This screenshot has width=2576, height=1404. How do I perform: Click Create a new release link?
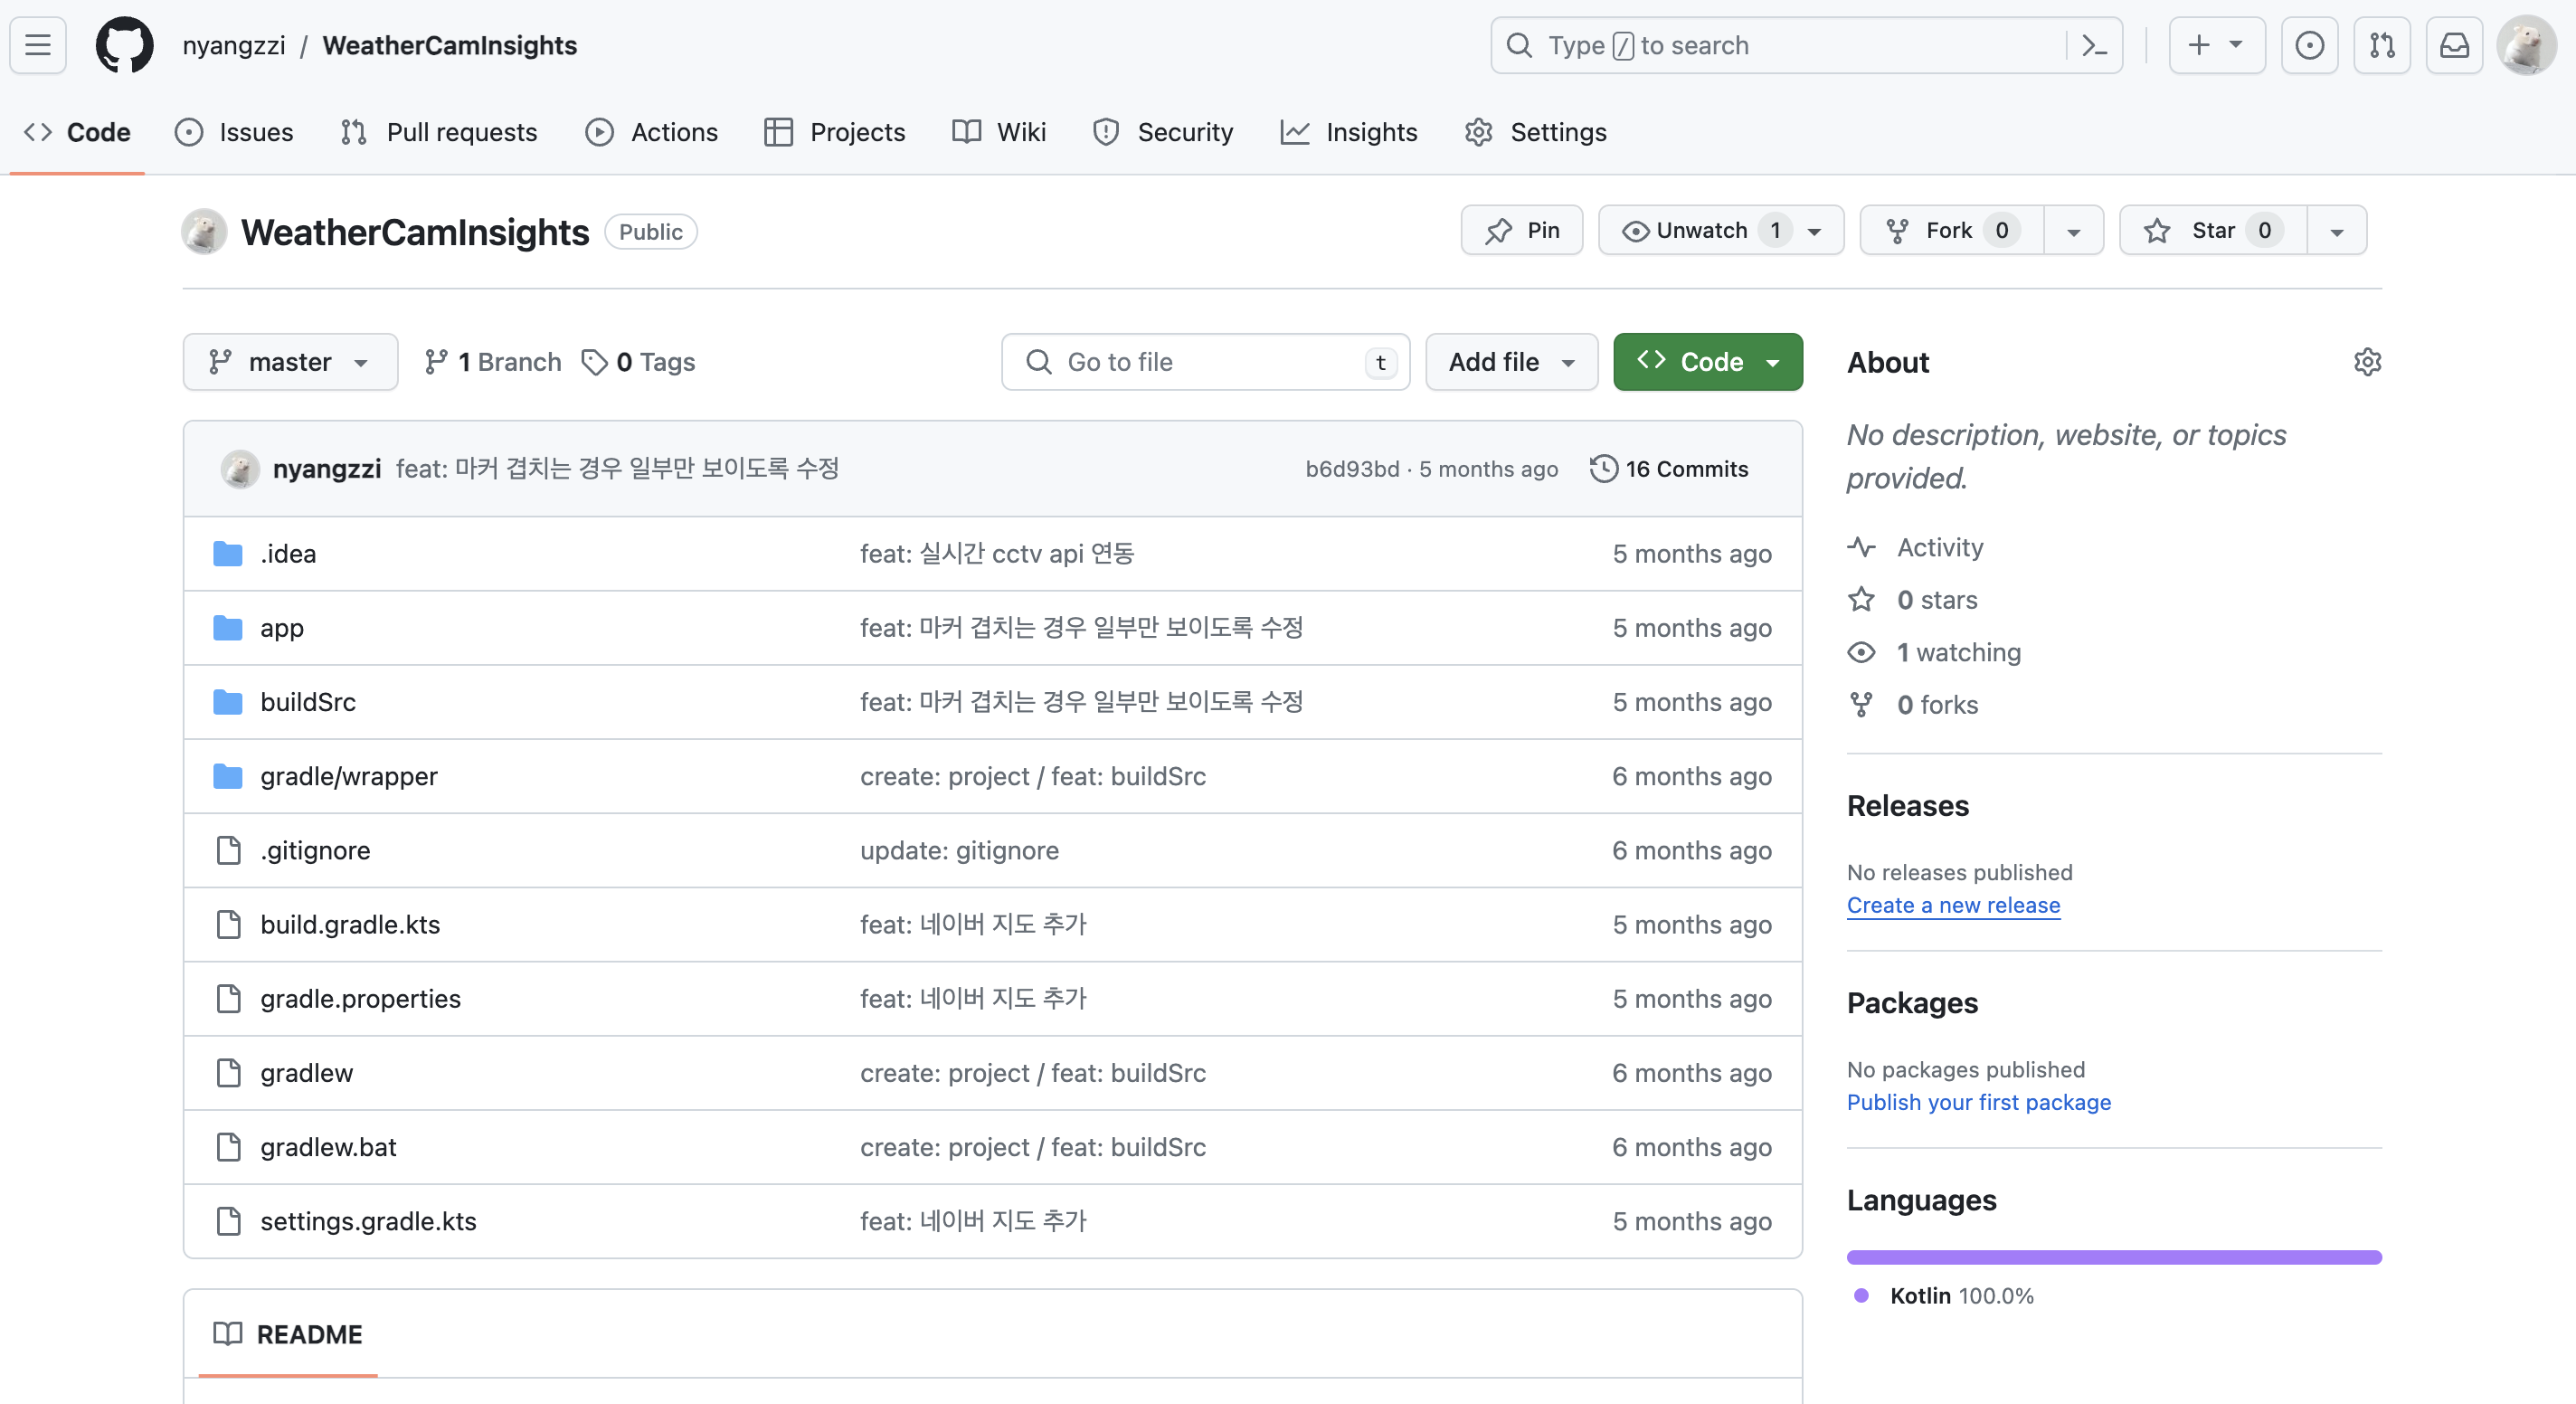pyautogui.click(x=1953, y=905)
